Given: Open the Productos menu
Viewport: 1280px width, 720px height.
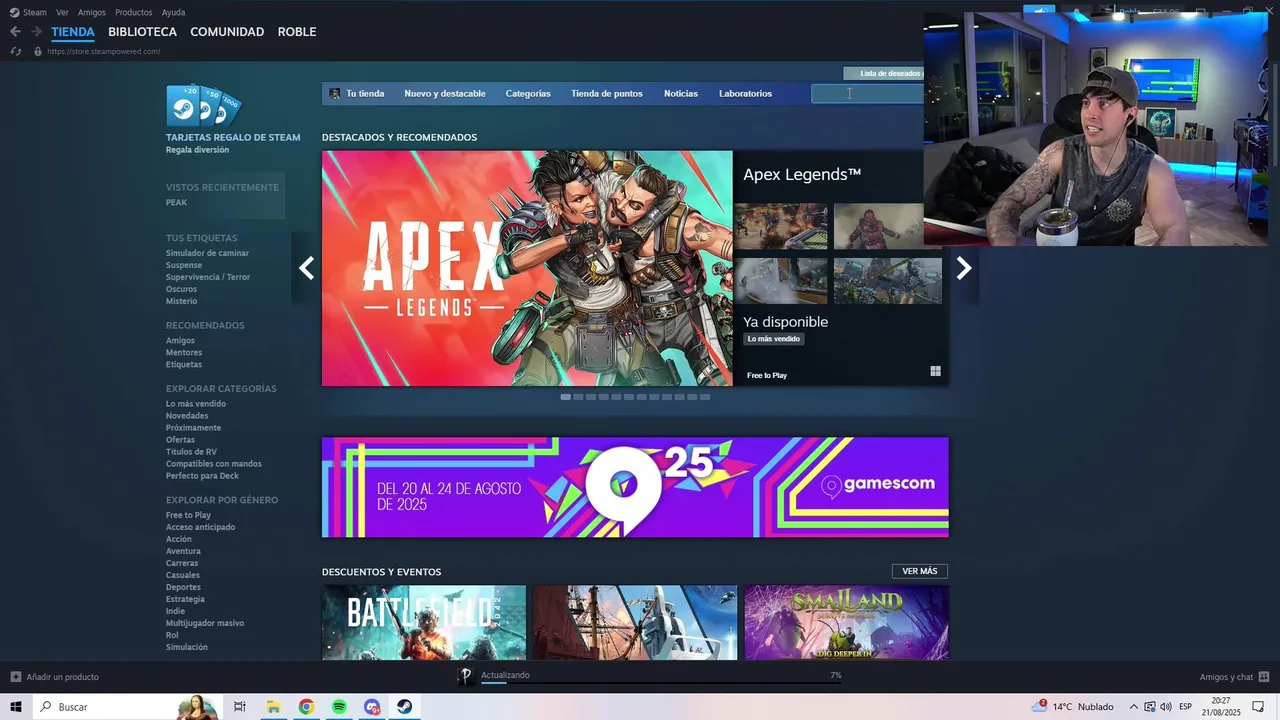Looking at the screenshot, I should coord(134,12).
